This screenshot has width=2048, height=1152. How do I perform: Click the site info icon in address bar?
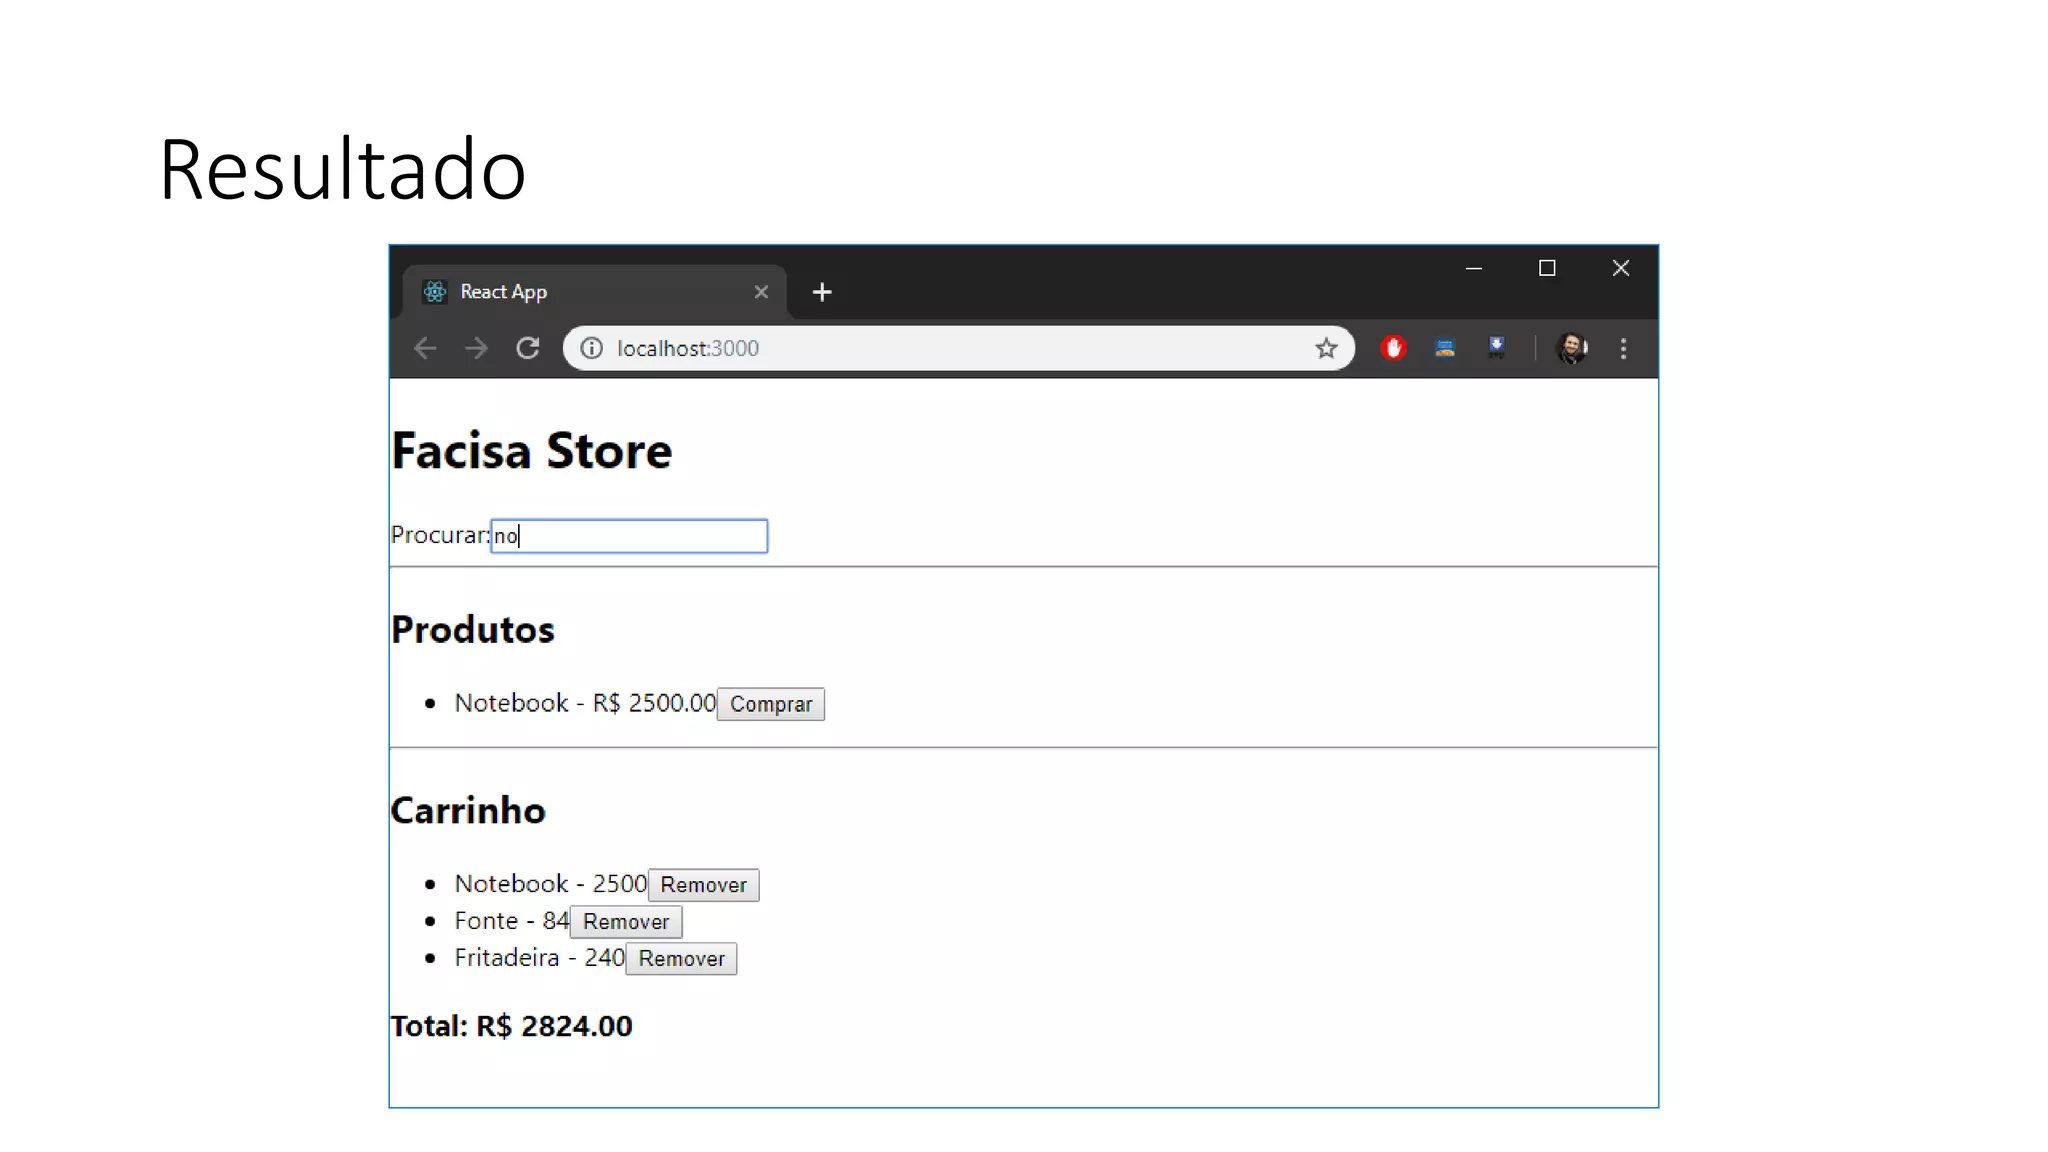pos(591,348)
